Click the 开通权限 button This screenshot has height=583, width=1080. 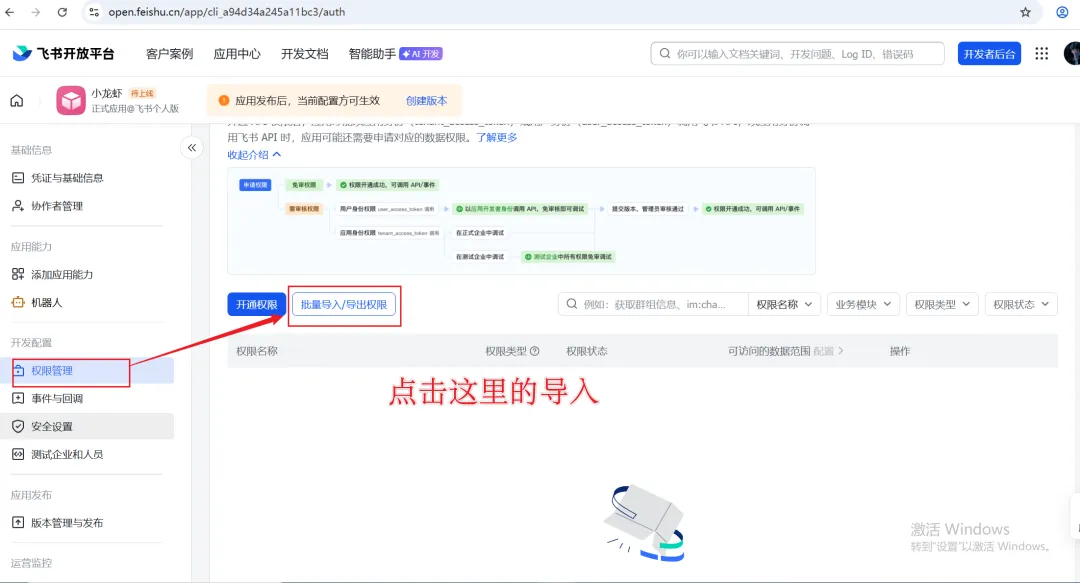click(x=256, y=304)
